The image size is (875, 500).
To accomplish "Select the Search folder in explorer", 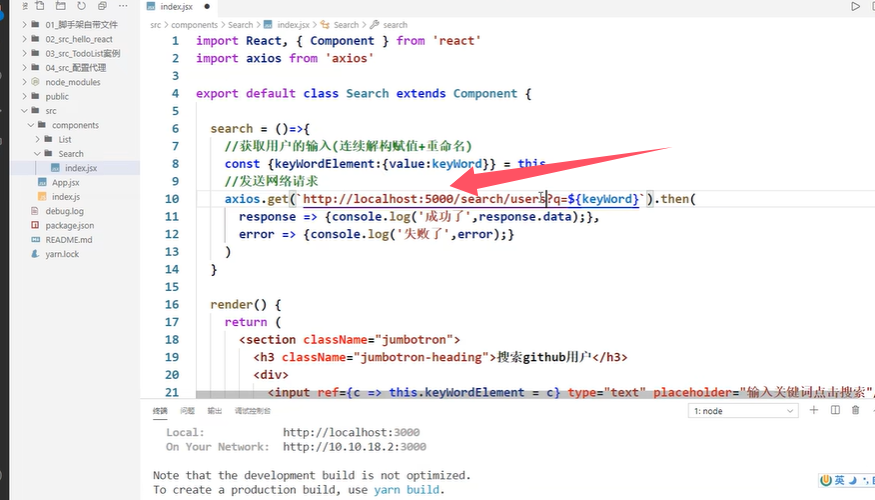I will pos(71,153).
